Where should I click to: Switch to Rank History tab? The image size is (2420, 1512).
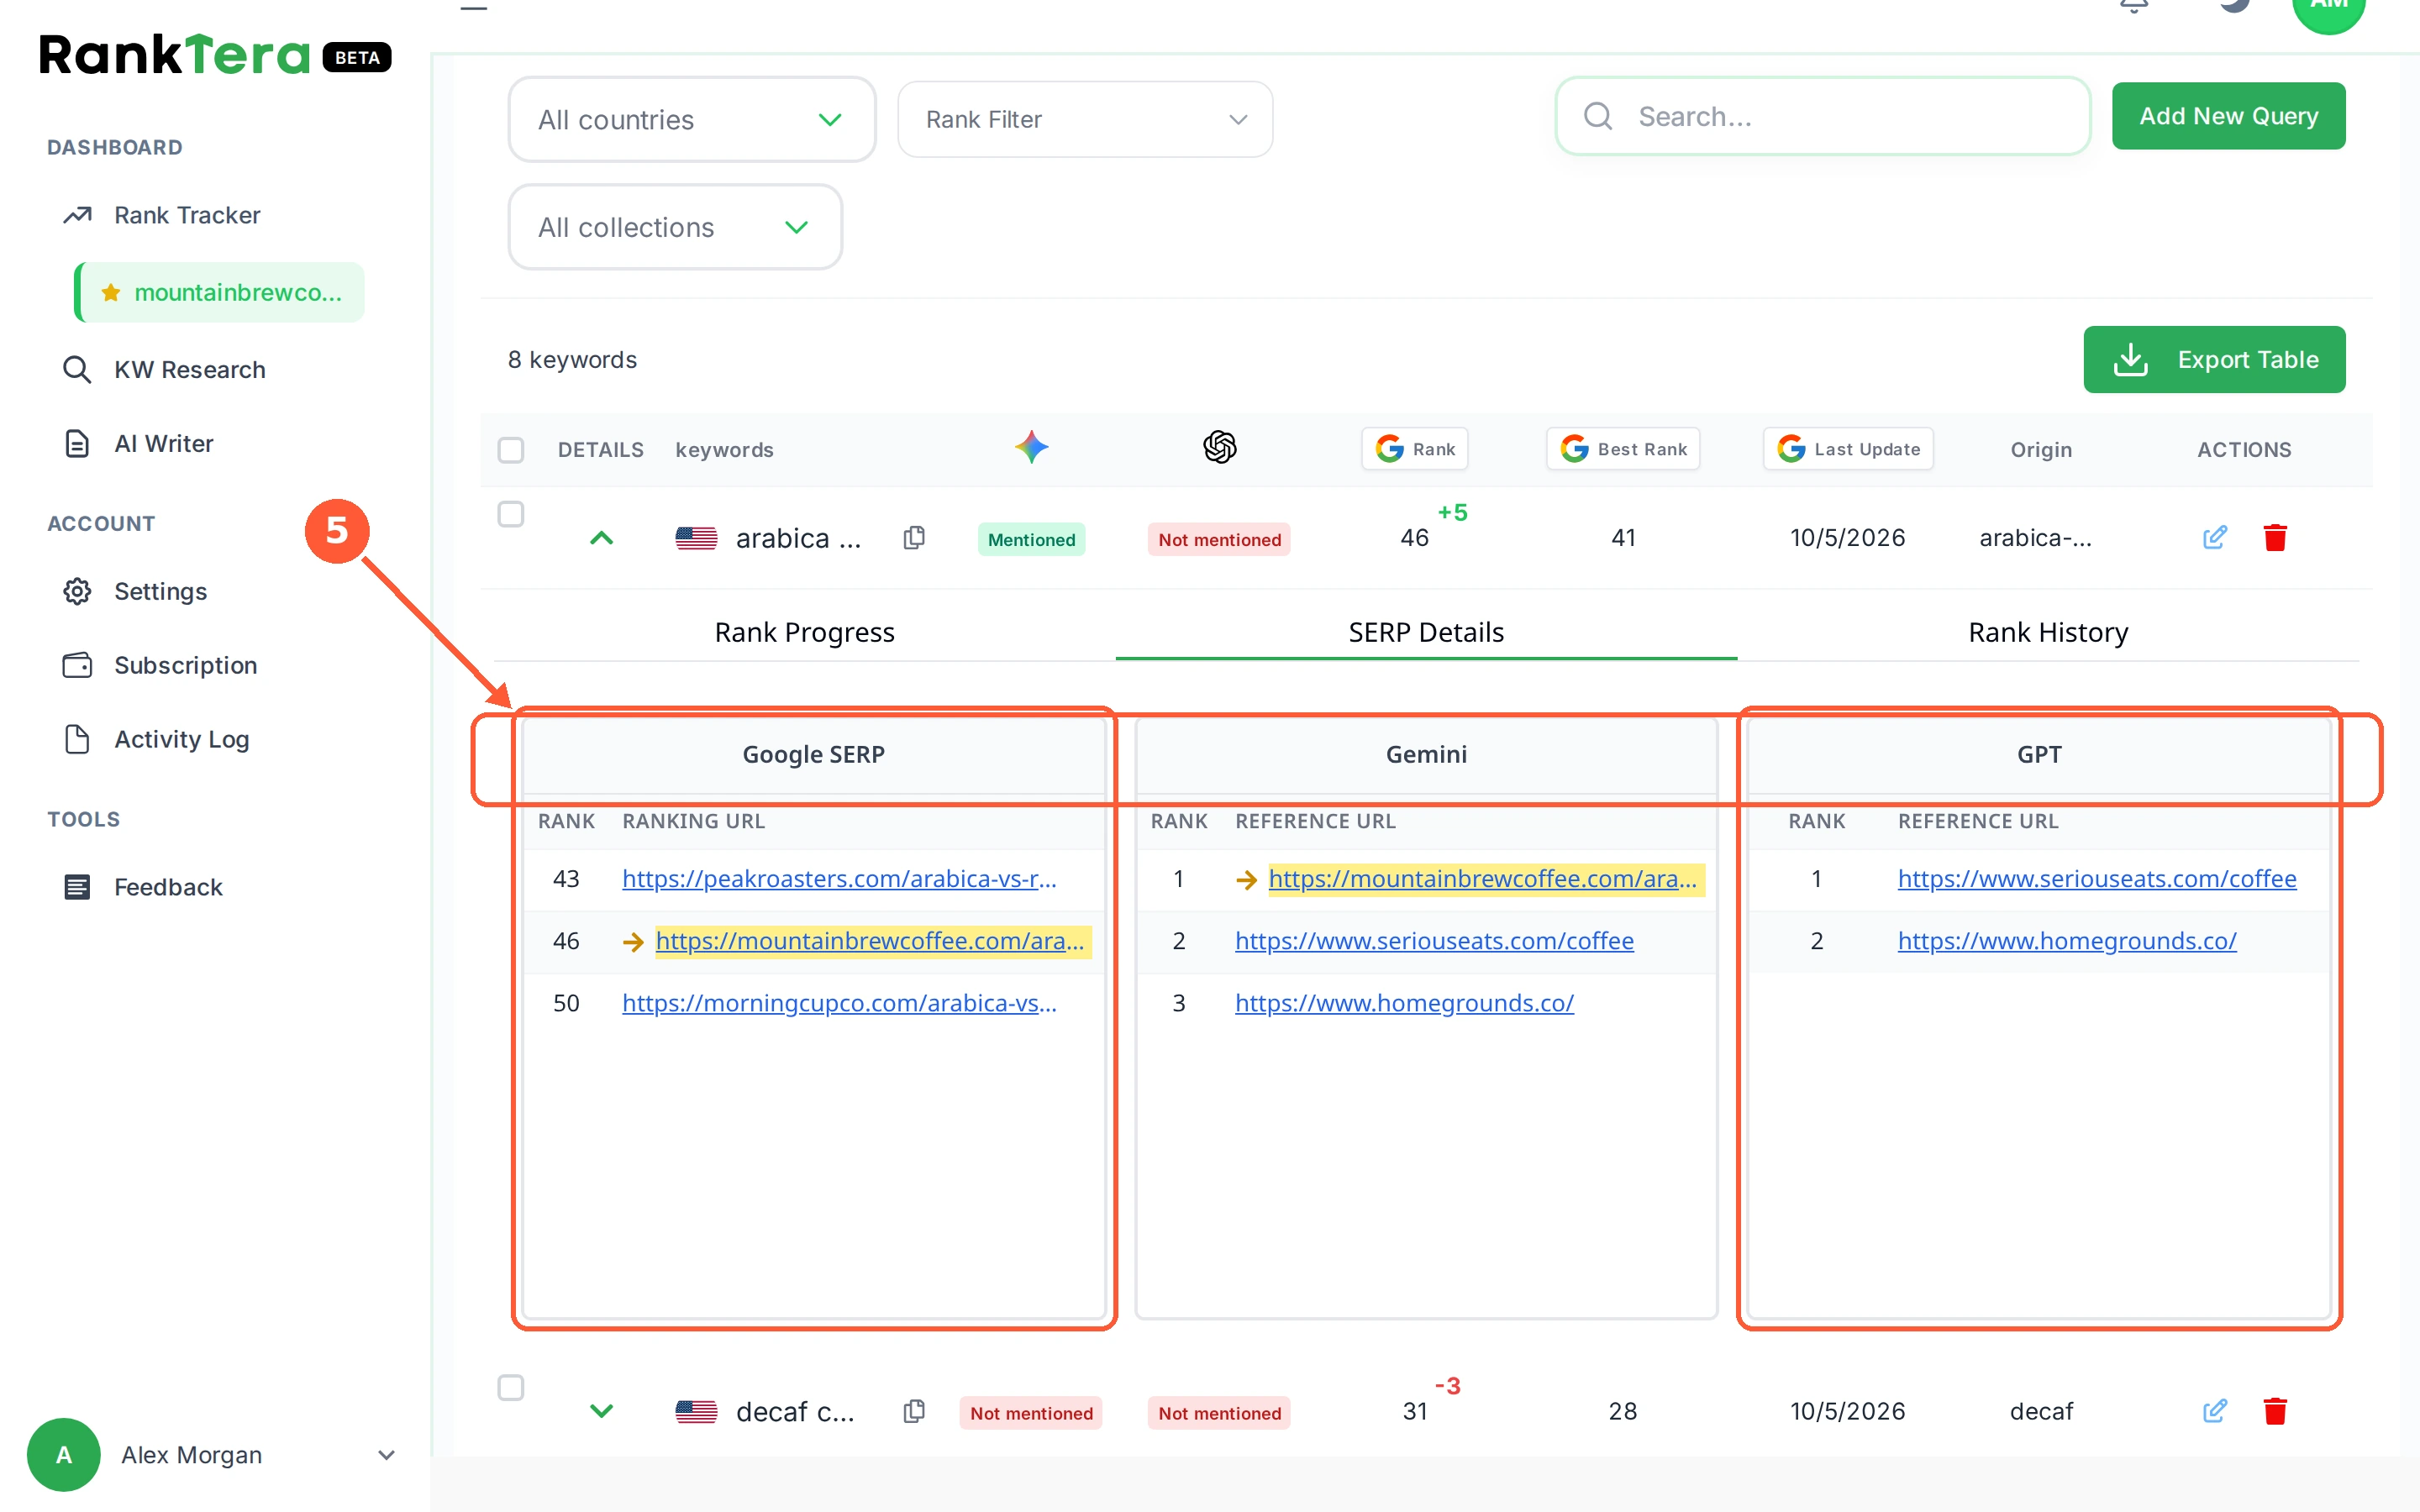click(x=2048, y=632)
